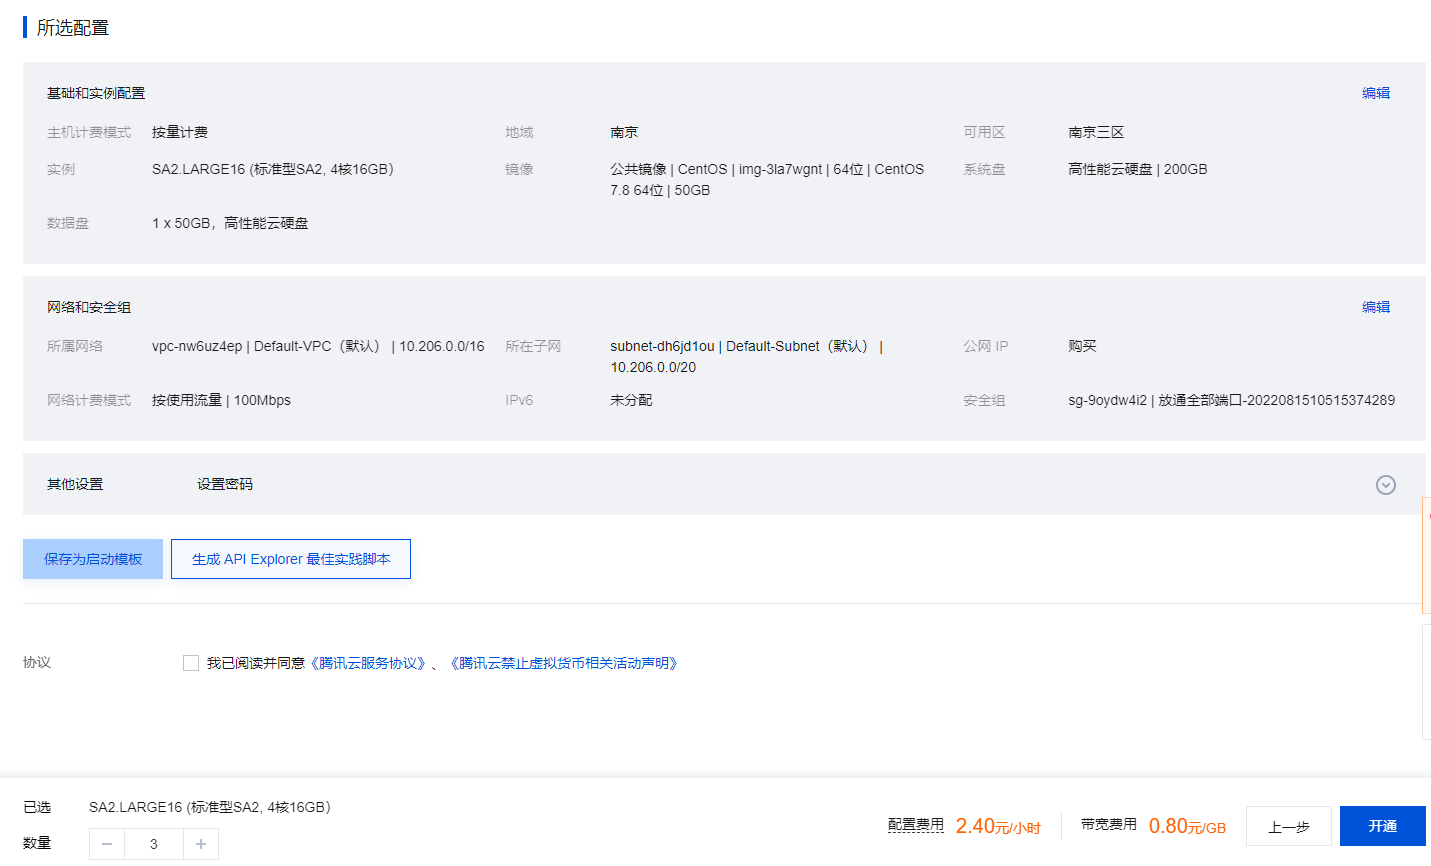Viewport: 1431px width, 866px height.
Task: Generate API Explorer 最佳实践脚本
Action: click(x=290, y=558)
